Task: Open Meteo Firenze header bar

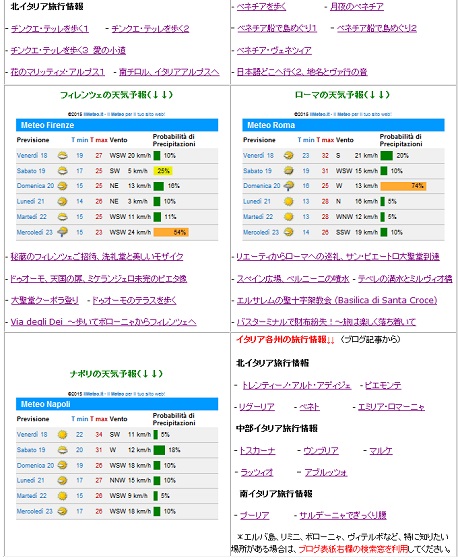Action: pyautogui.click(x=117, y=125)
